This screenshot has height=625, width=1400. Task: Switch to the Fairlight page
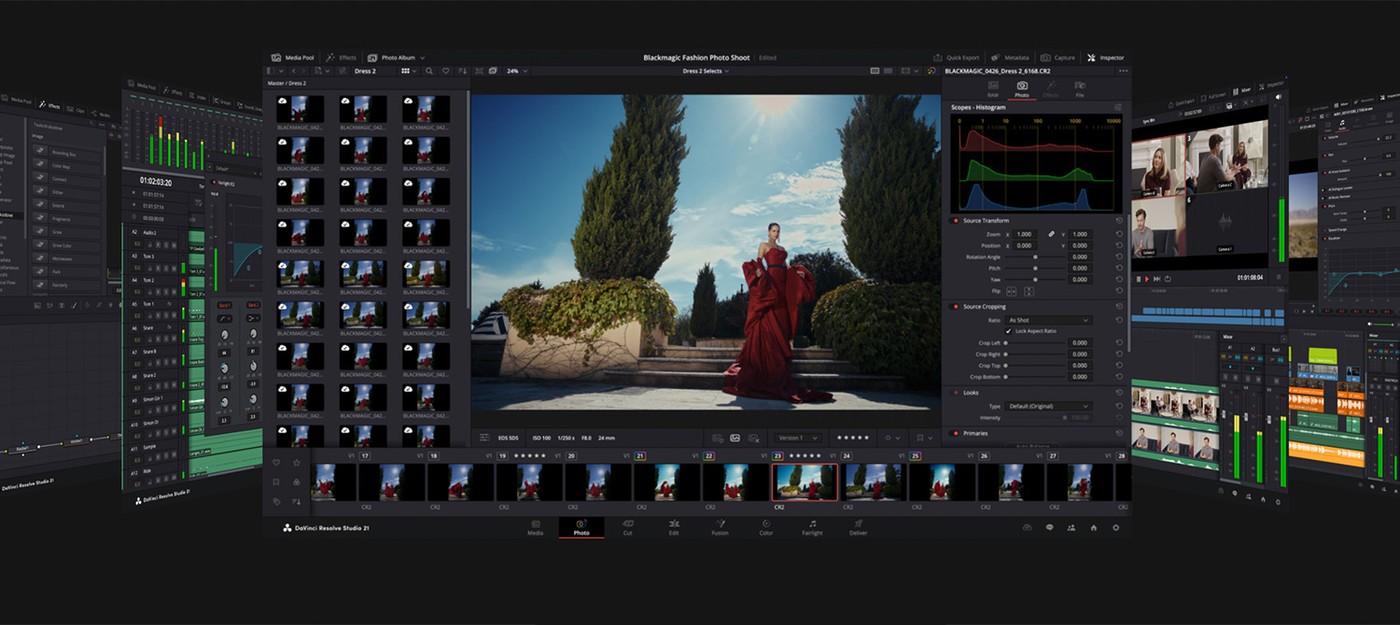coord(810,526)
